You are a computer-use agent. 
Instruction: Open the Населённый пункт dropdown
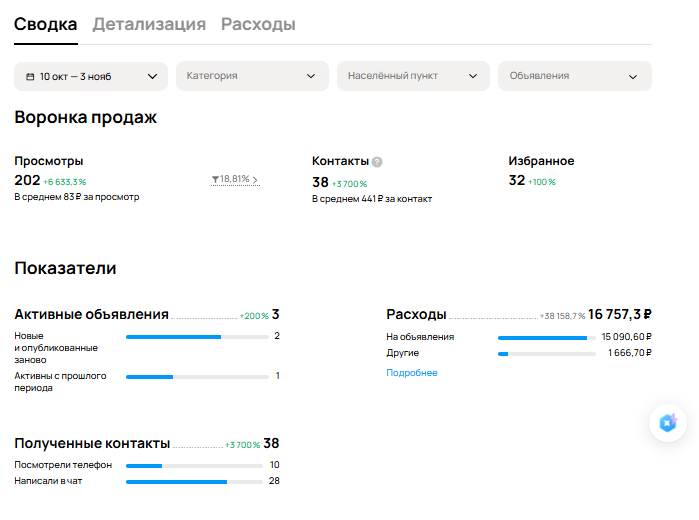413,76
